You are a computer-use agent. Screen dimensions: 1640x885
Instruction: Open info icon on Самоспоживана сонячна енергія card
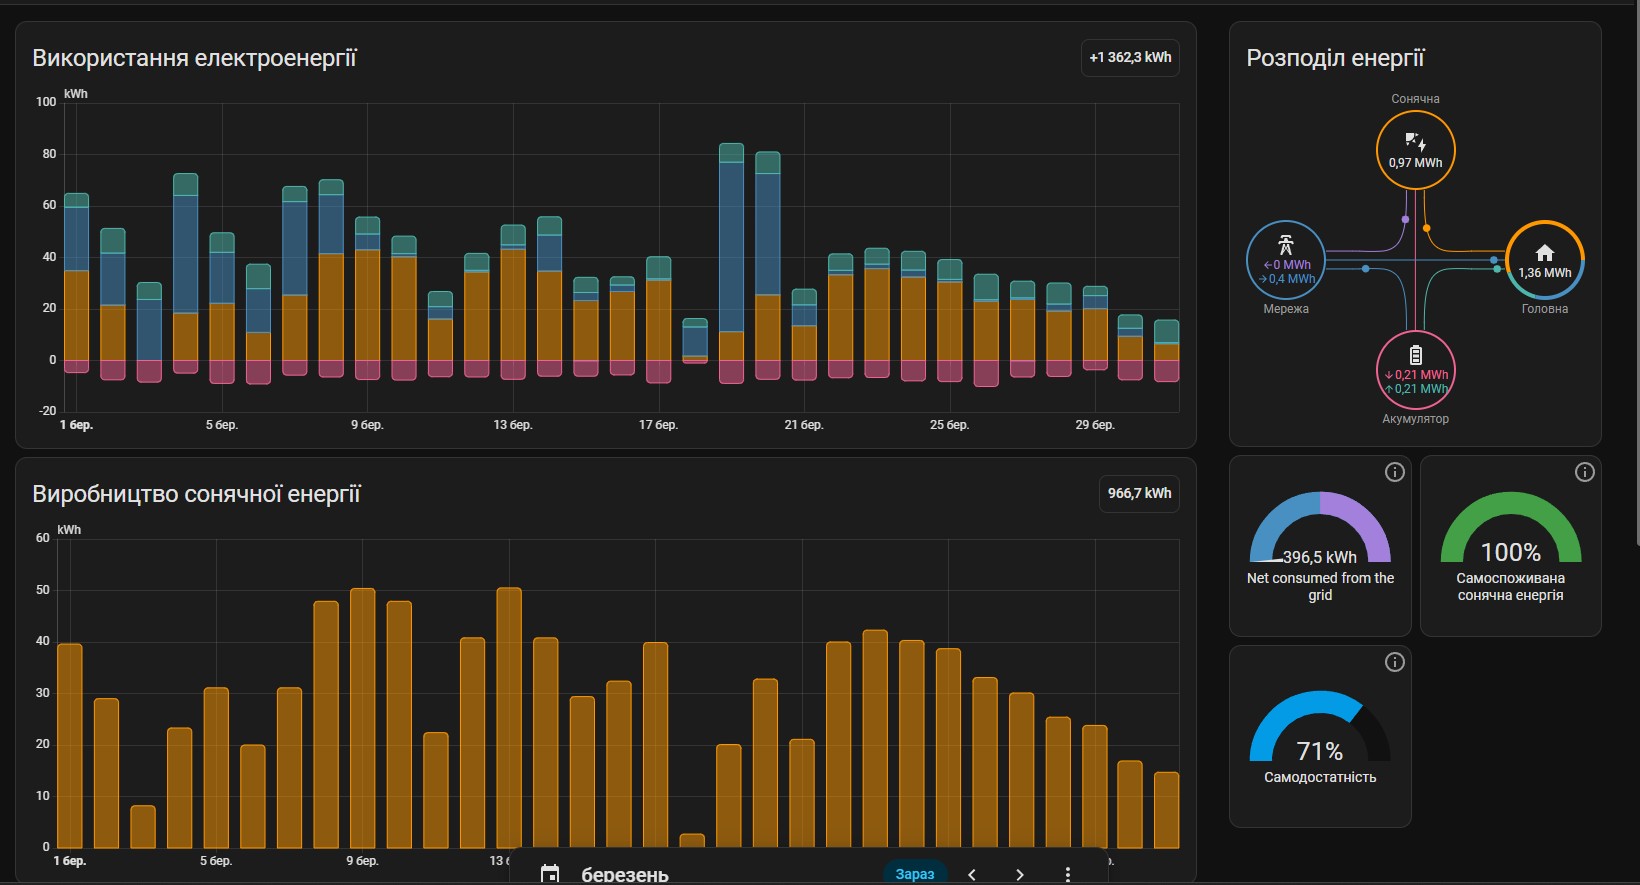click(x=1584, y=473)
